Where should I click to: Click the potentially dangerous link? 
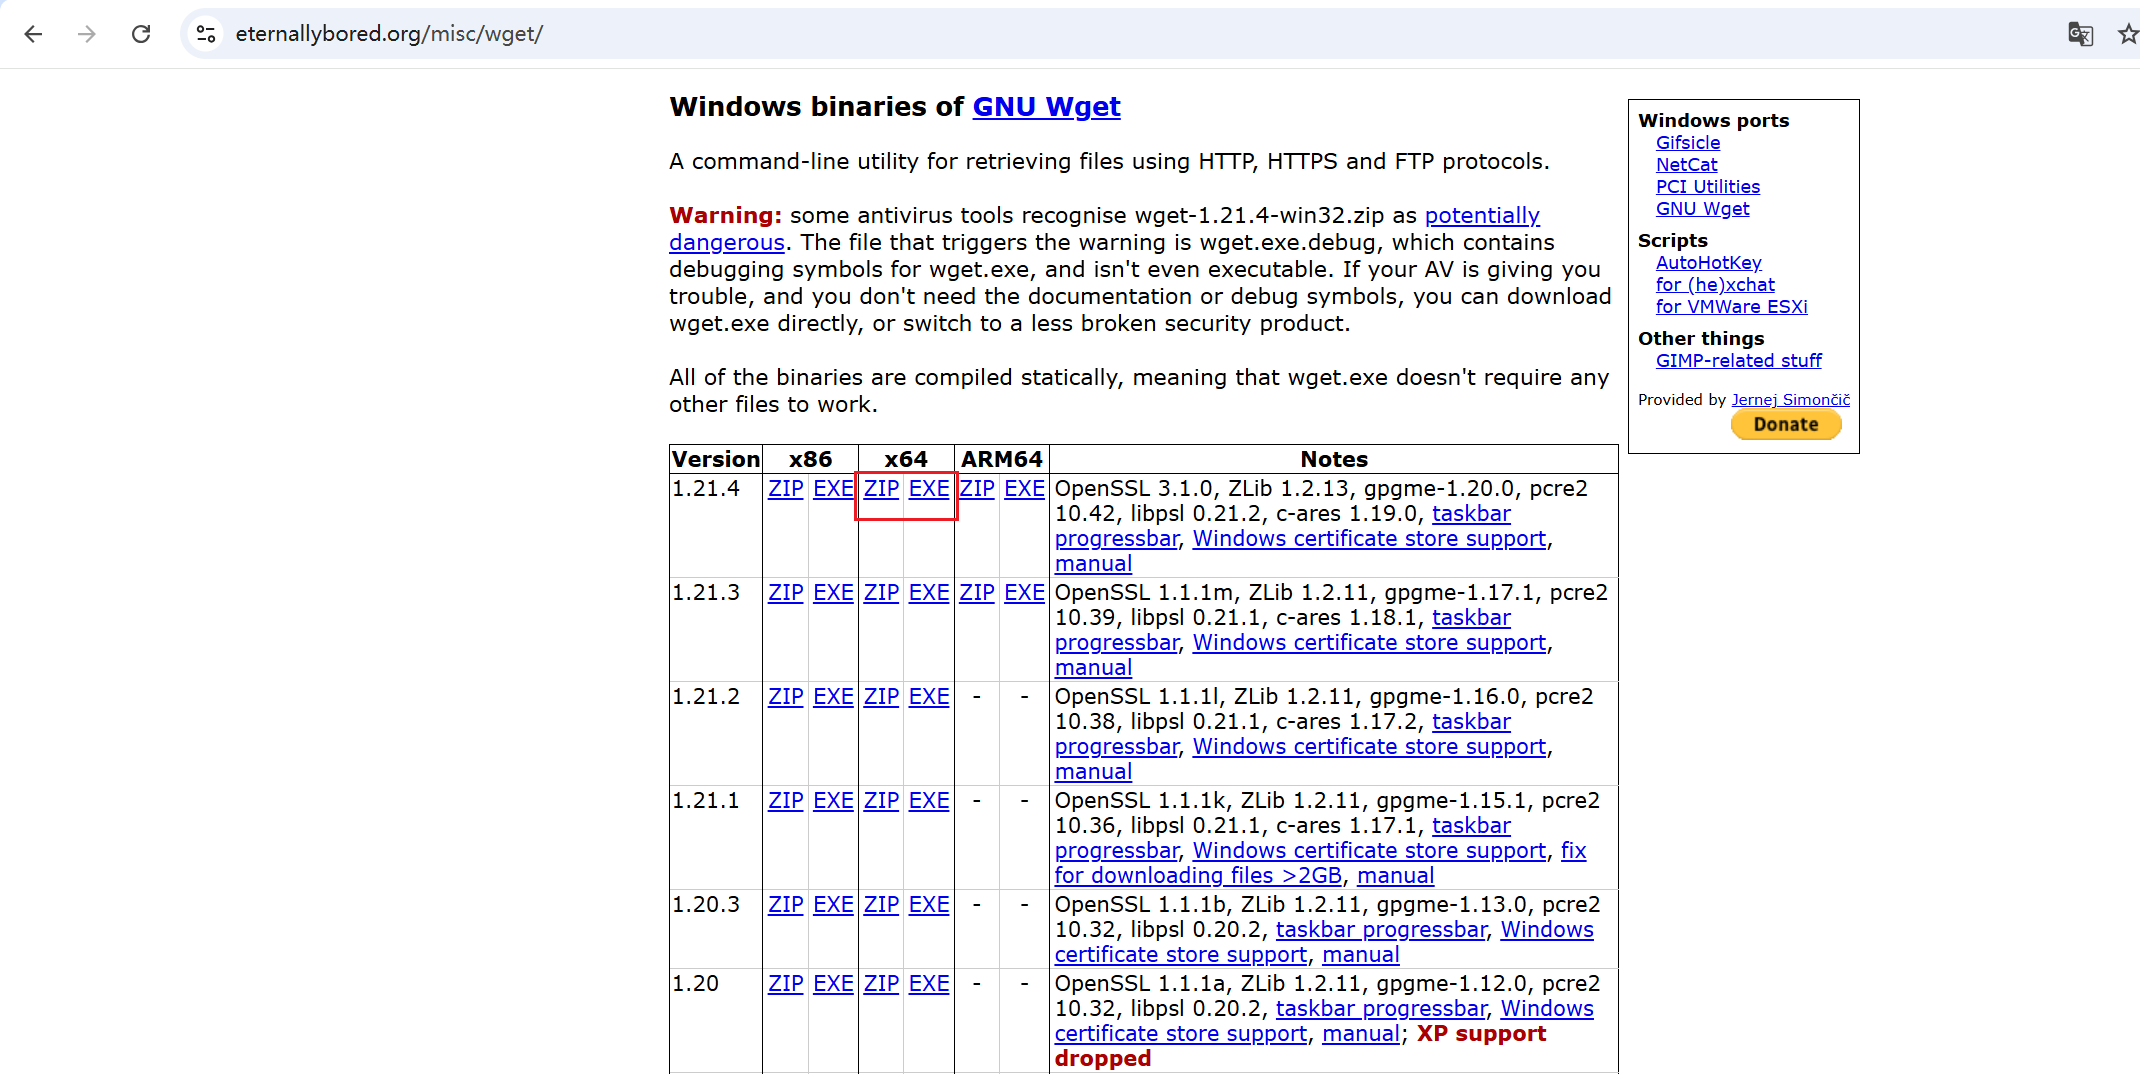[x=1482, y=215]
